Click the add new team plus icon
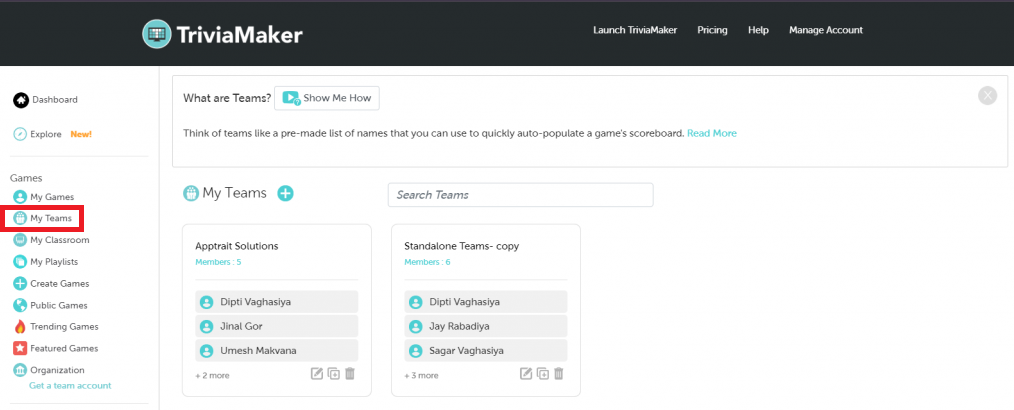This screenshot has height=410, width=1014. coord(285,193)
